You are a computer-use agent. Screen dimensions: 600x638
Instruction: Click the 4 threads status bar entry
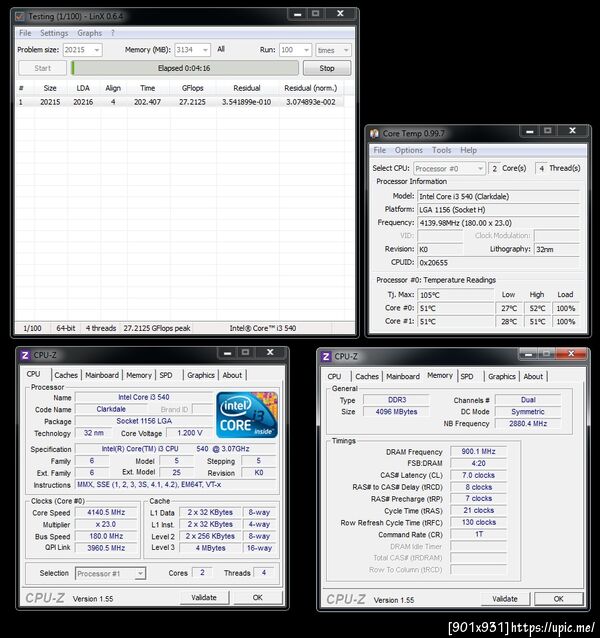pos(101,328)
